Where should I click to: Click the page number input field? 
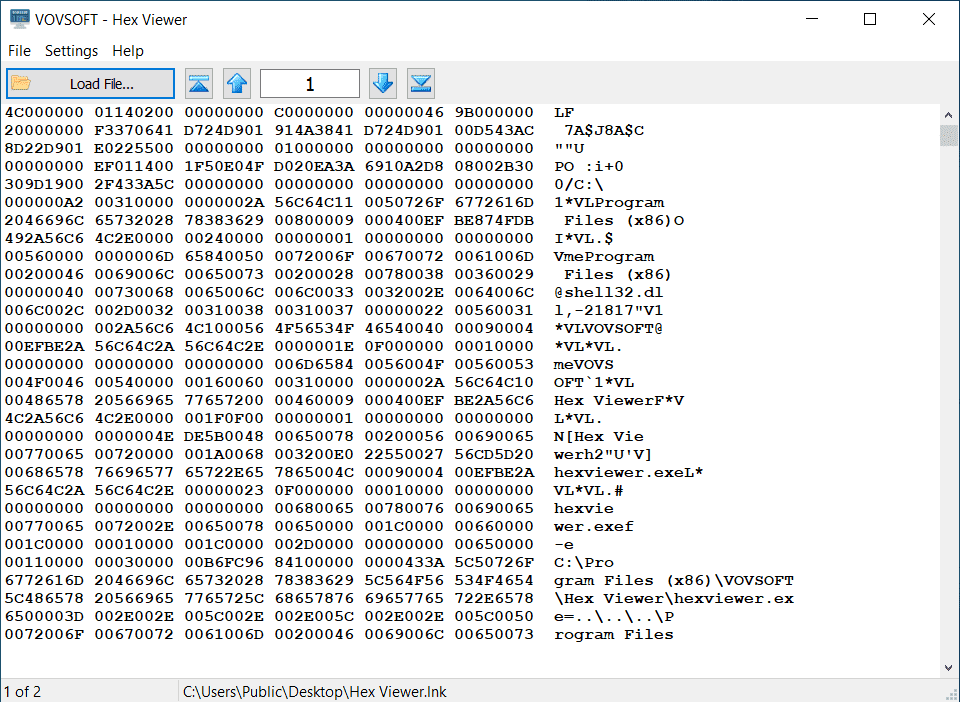tap(310, 84)
